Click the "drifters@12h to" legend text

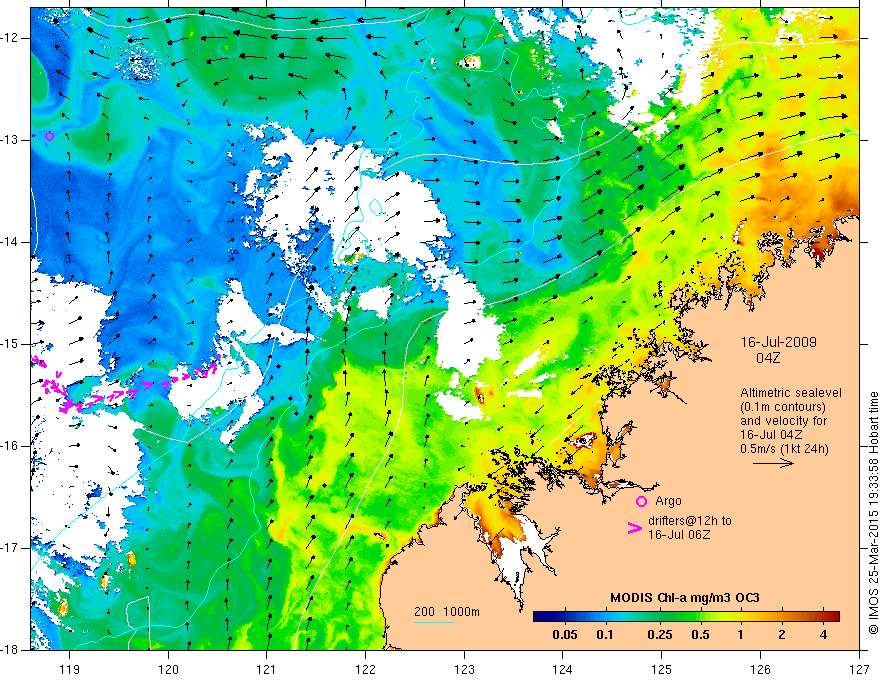690,521
